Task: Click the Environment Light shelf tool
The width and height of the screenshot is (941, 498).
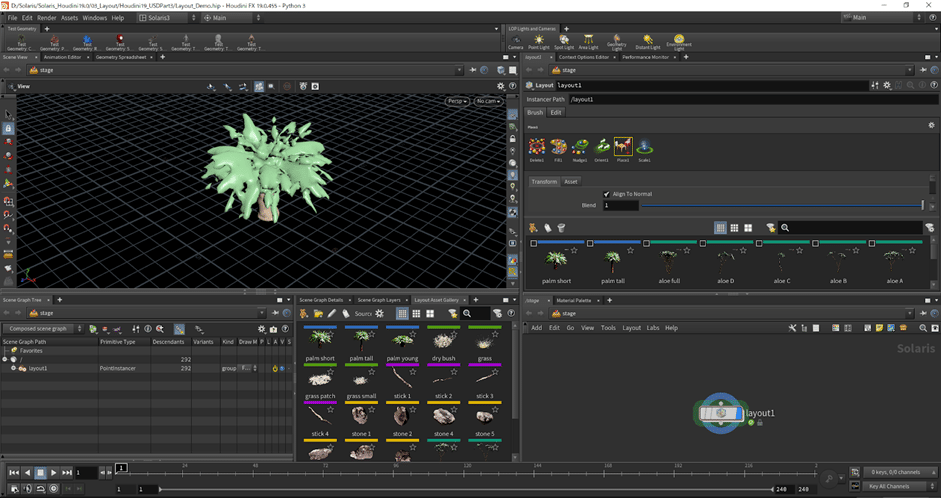Action: (x=678, y=40)
